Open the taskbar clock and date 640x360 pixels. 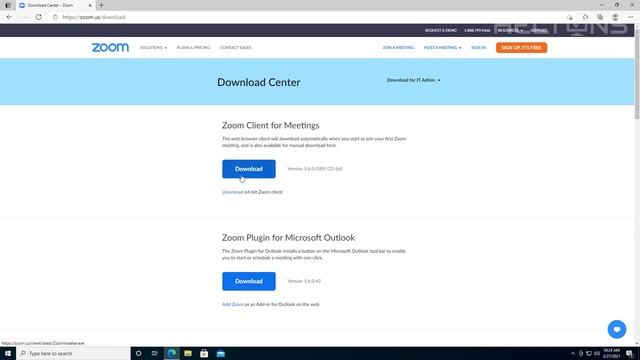coord(611,353)
